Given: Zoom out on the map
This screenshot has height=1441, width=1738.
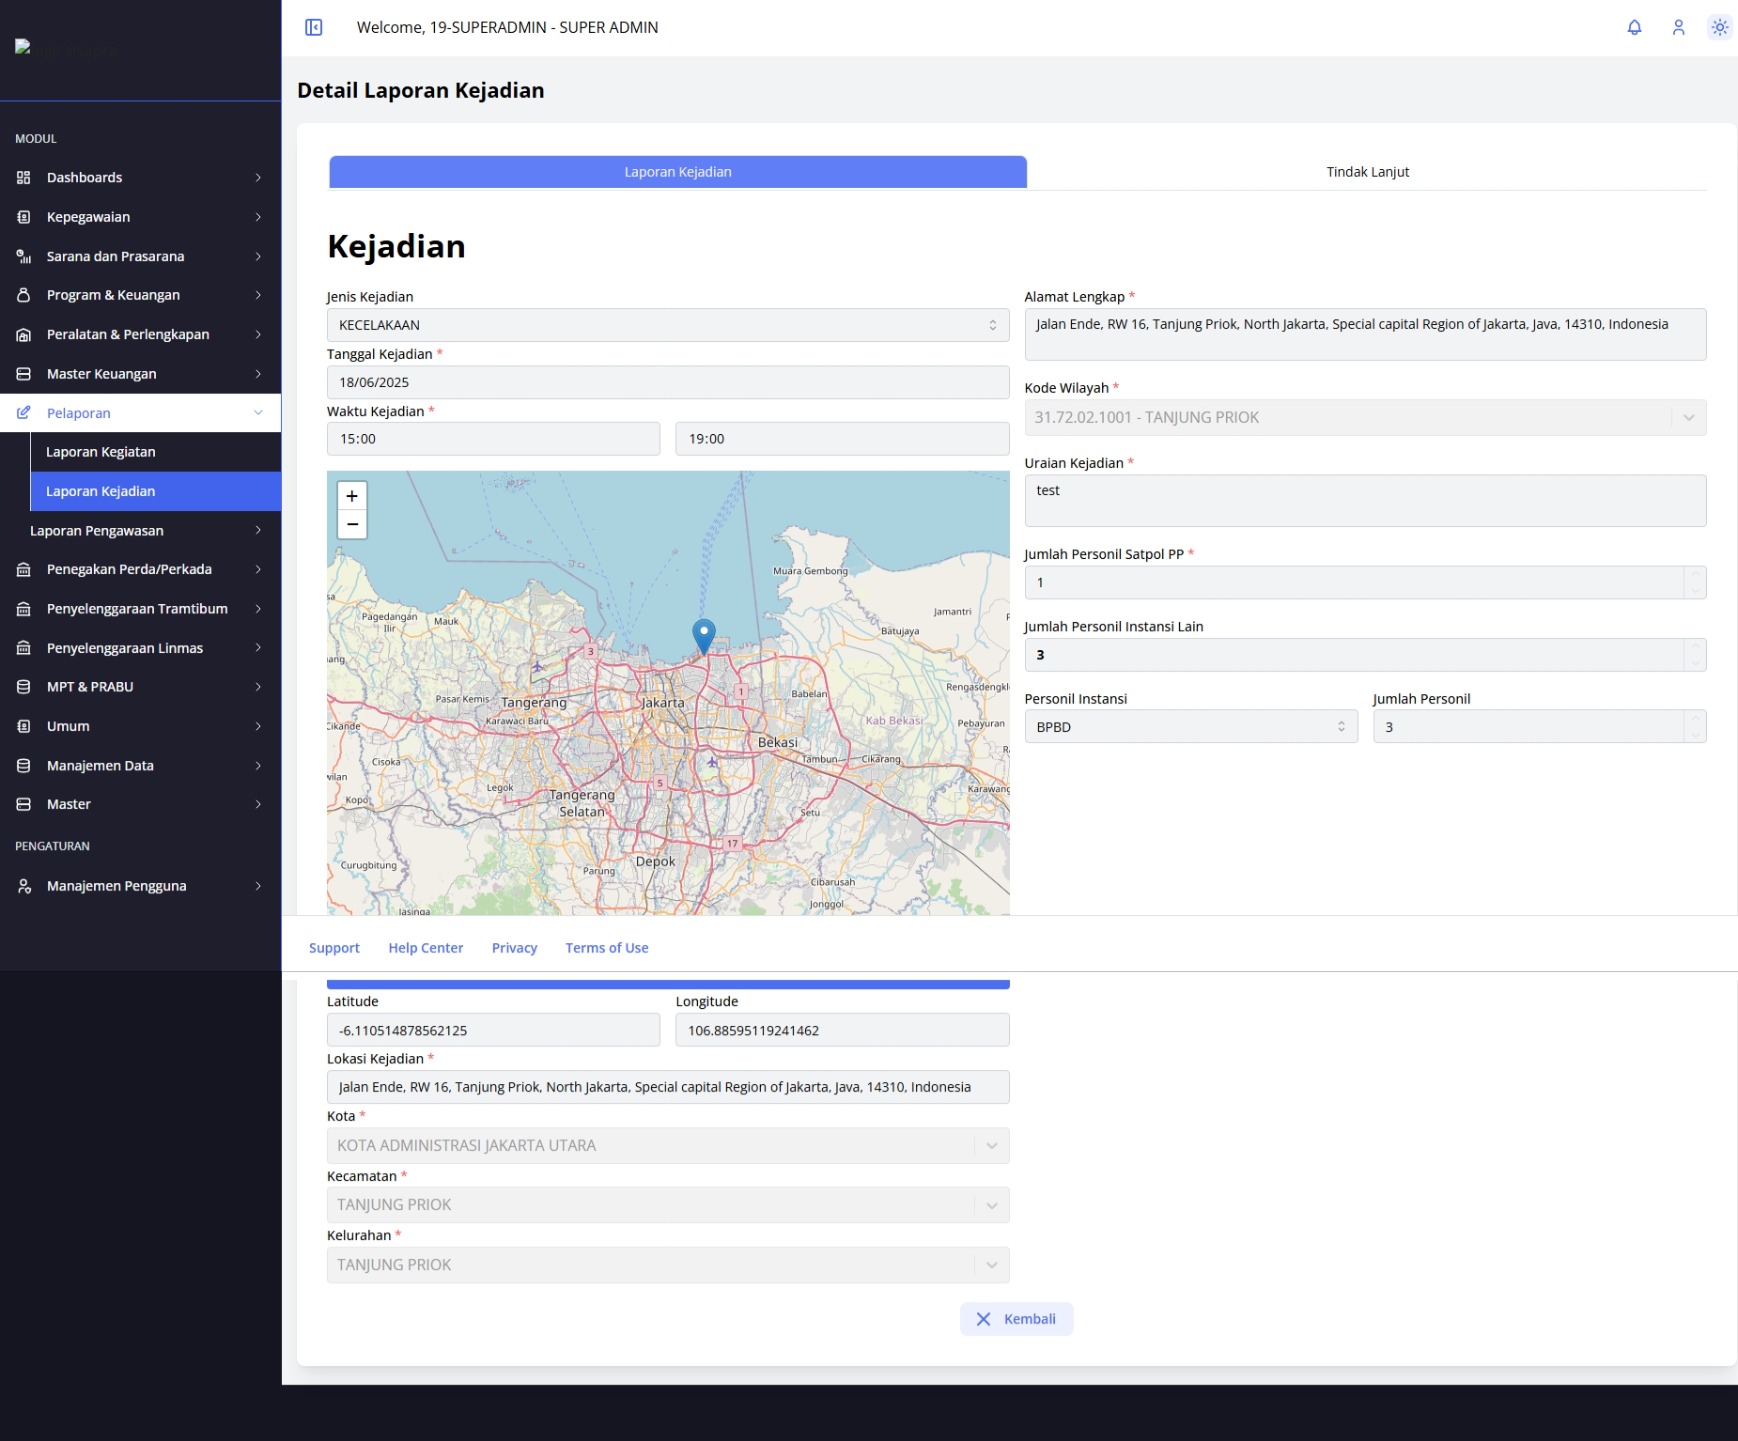Looking at the screenshot, I should point(352,524).
